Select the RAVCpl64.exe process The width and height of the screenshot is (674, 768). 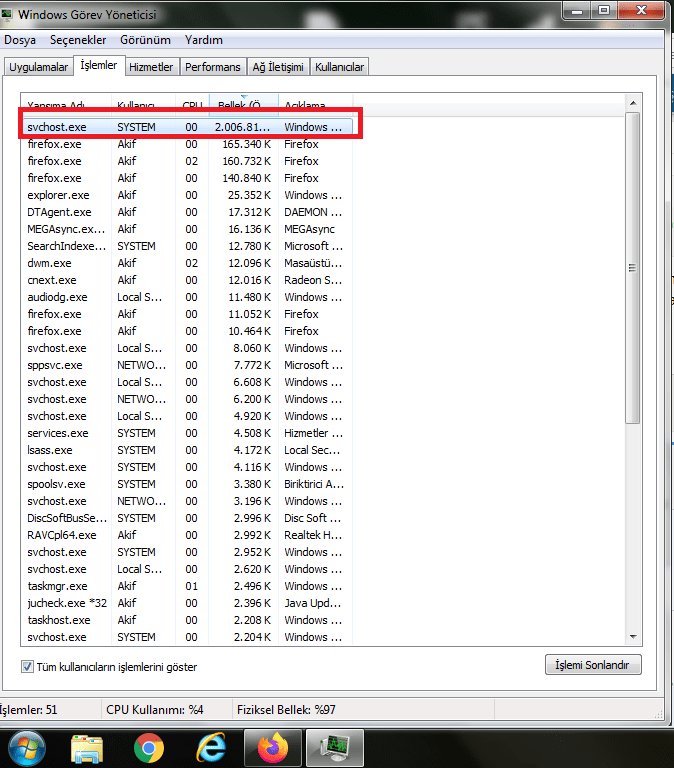tap(187, 535)
